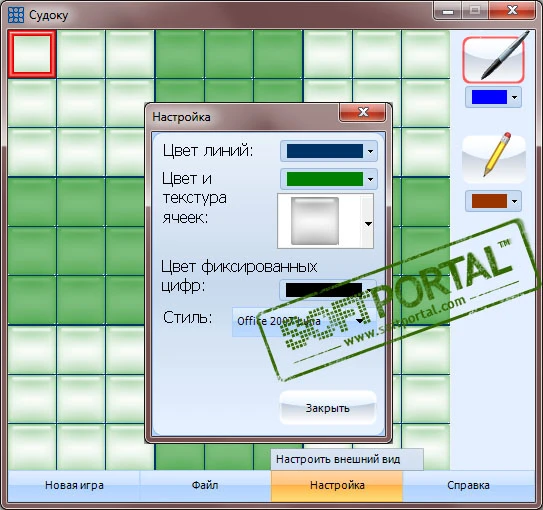Click the Закрыть button
543x510 pixels.
(328, 408)
